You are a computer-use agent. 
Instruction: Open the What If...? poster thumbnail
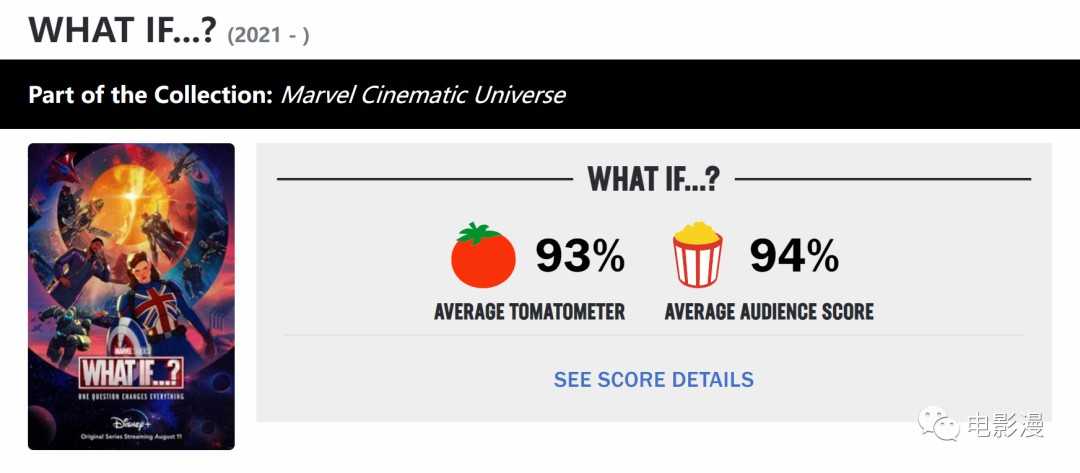tap(131, 296)
